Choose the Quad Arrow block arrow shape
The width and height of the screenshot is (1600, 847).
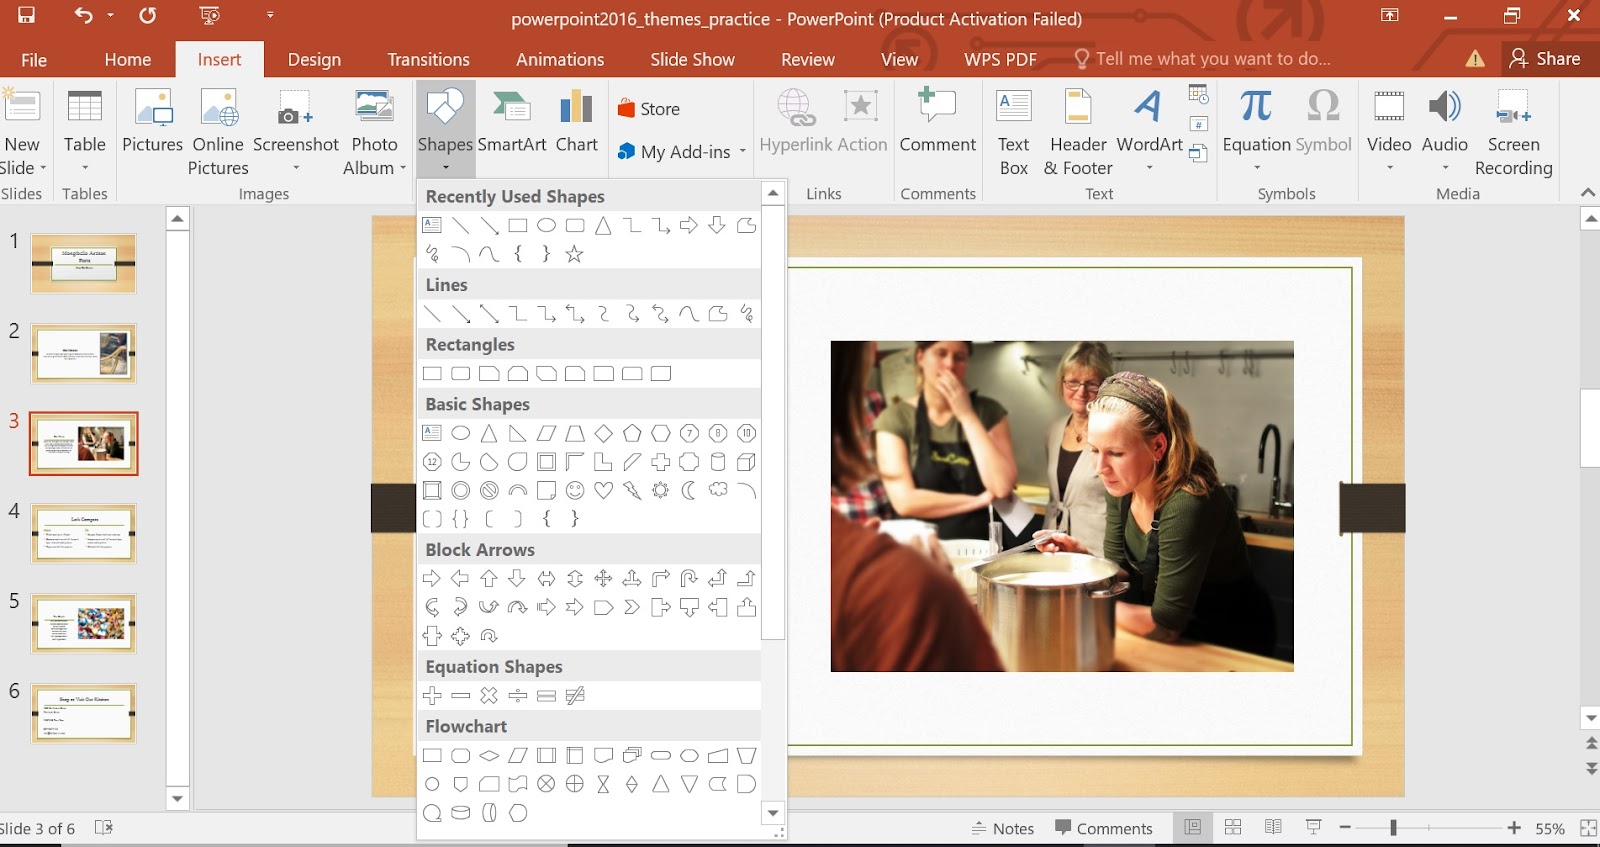[x=603, y=578]
